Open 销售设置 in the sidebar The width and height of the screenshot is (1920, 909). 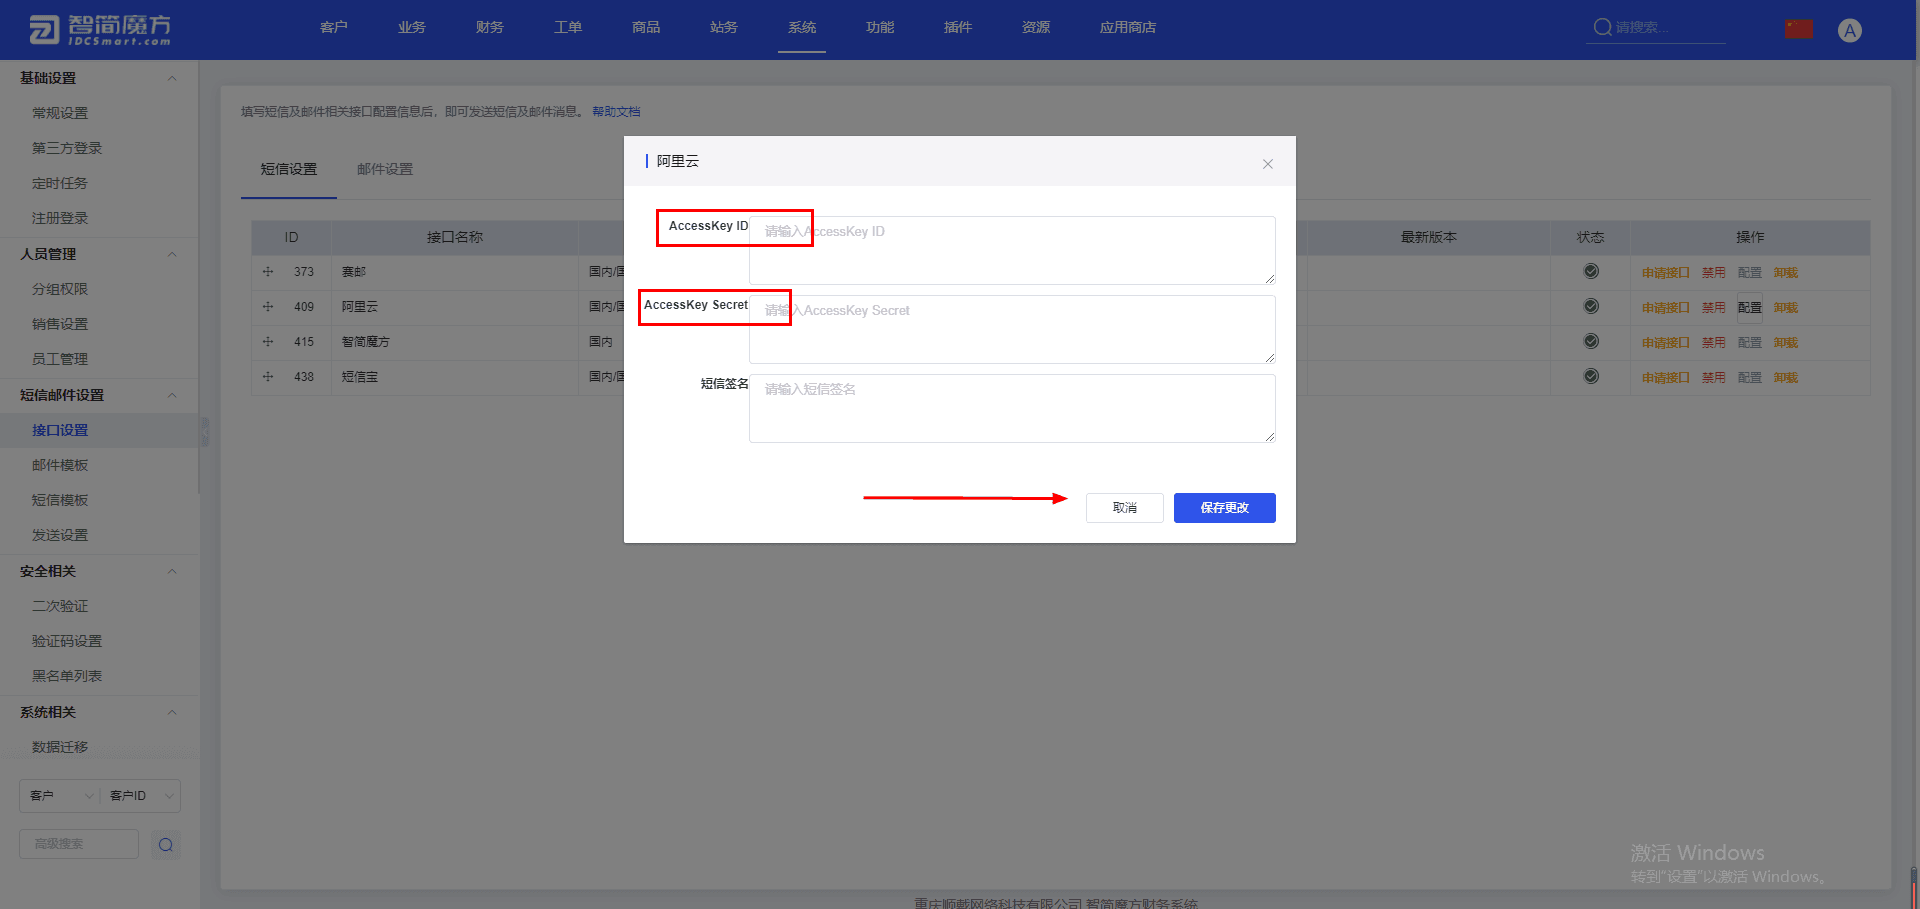60,324
